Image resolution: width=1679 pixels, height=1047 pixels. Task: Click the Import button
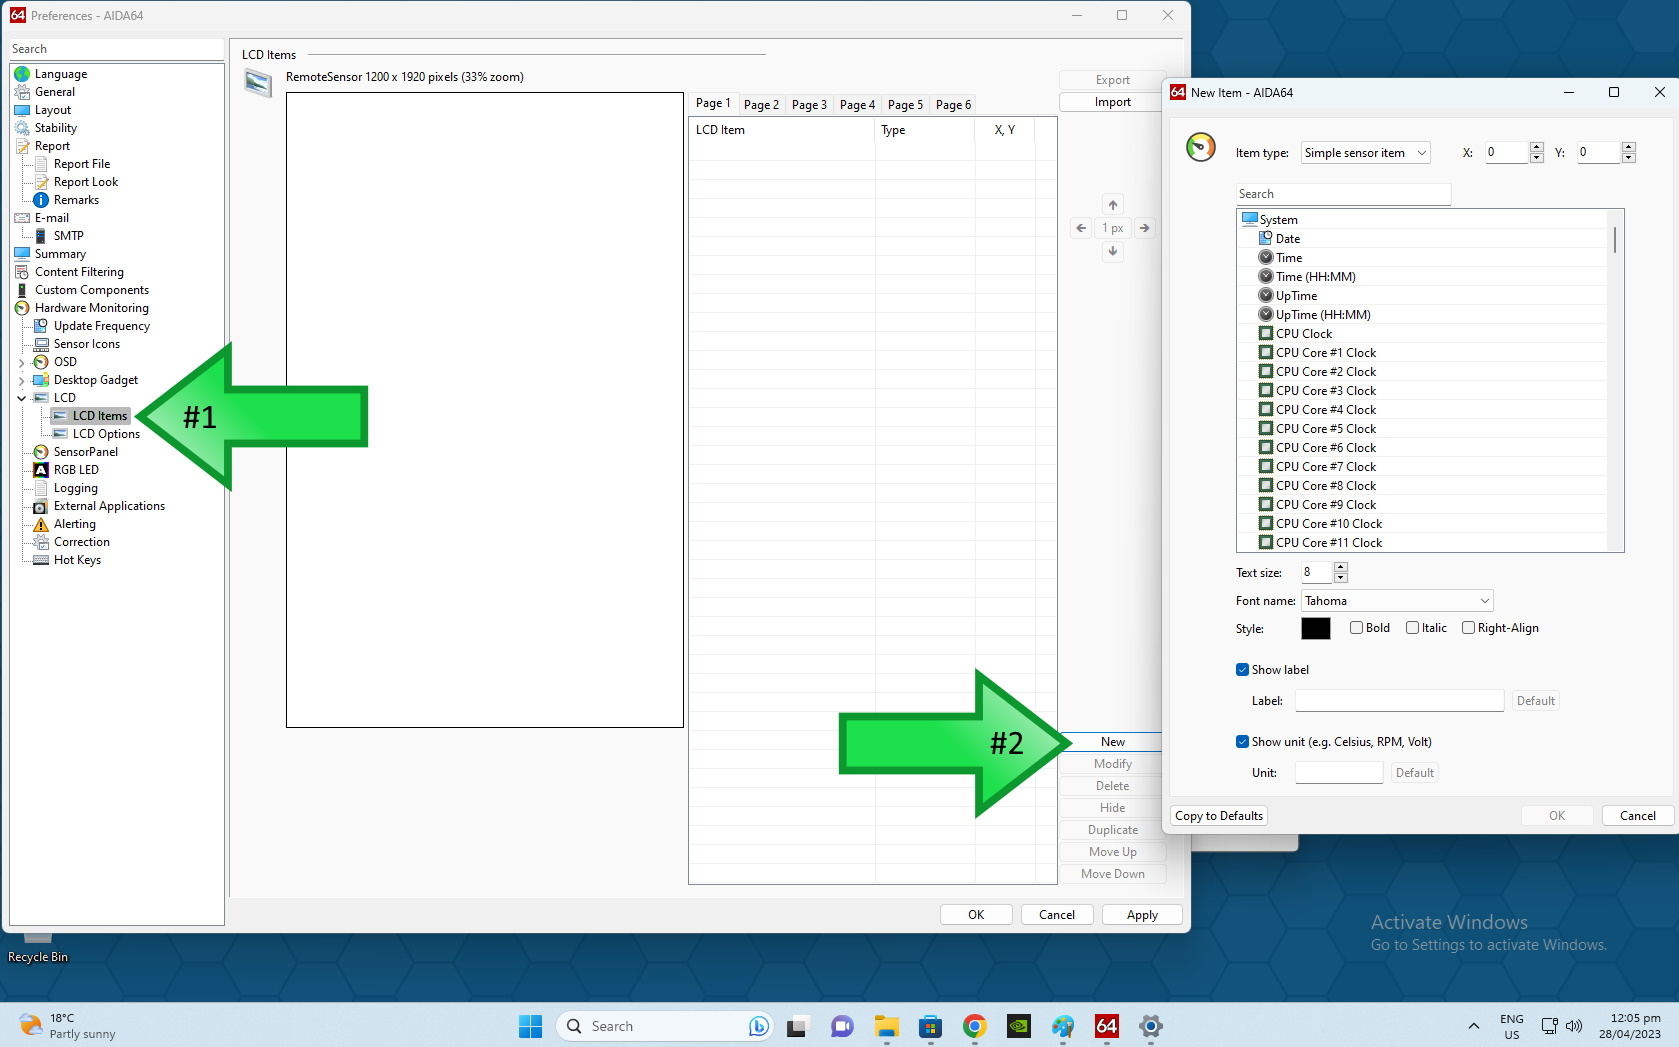pyautogui.click(x=1112, y=102)
